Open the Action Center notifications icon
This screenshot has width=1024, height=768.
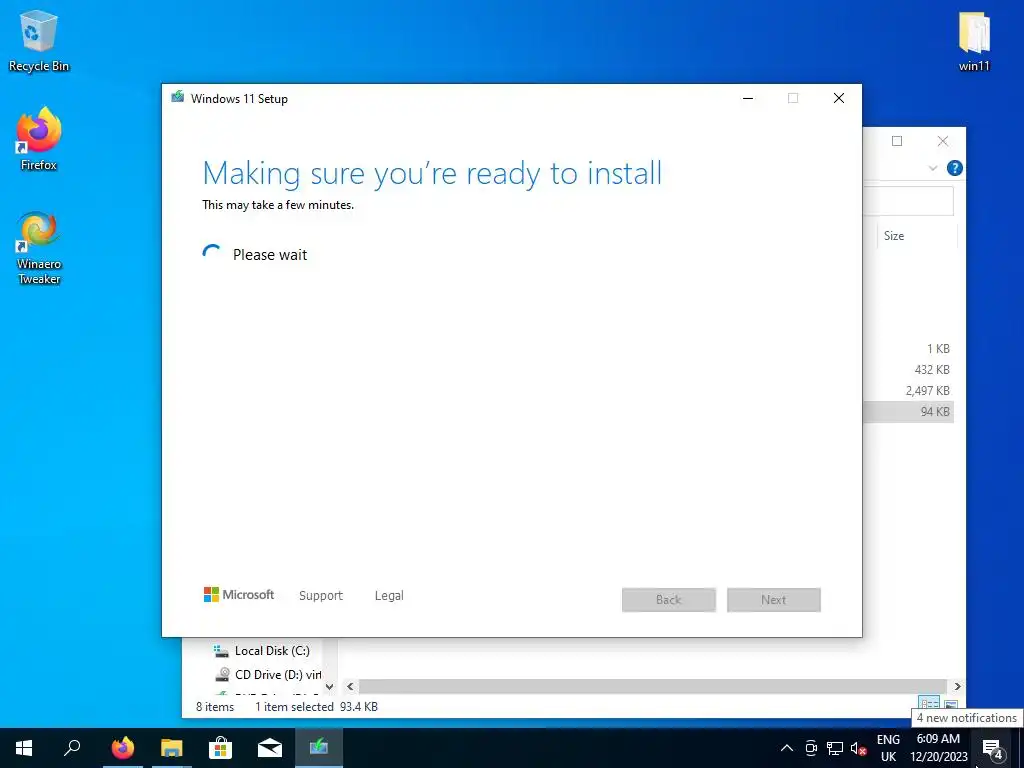pos(992,748)
